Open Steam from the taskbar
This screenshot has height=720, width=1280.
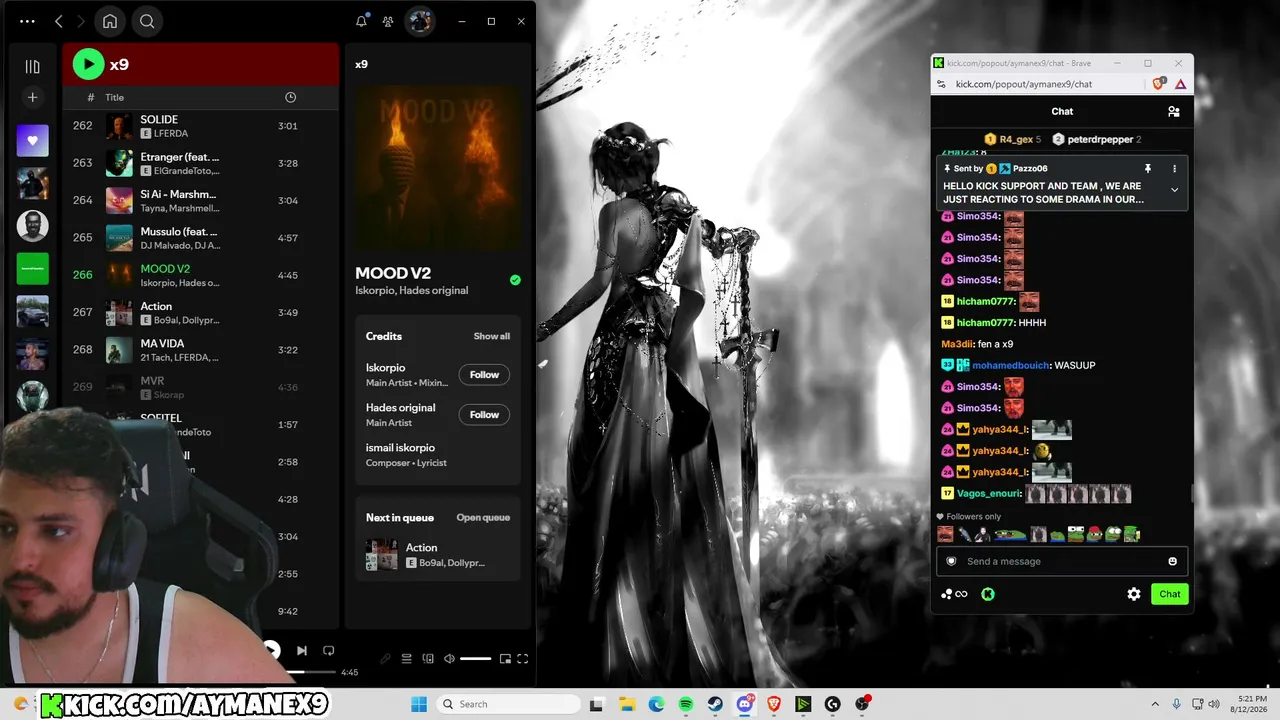(x=715, y=704)
